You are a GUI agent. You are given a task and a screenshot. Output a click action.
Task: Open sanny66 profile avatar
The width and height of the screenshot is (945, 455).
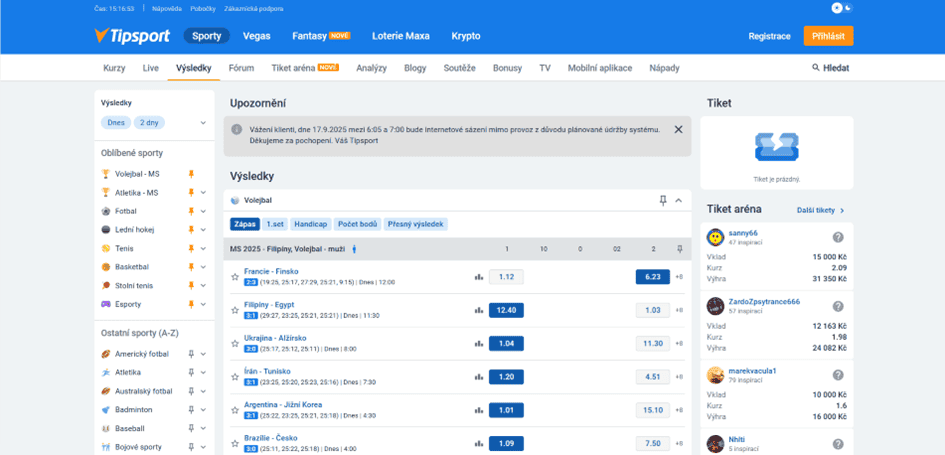715,237
